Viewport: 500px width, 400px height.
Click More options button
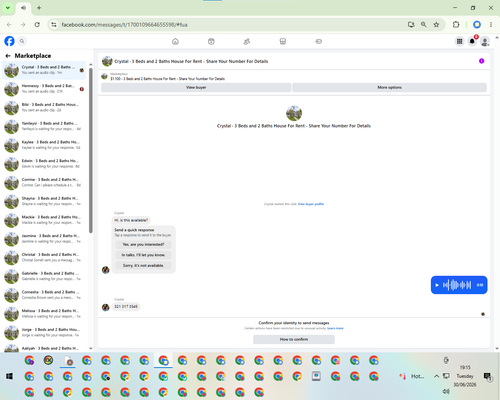pos(389,87)
